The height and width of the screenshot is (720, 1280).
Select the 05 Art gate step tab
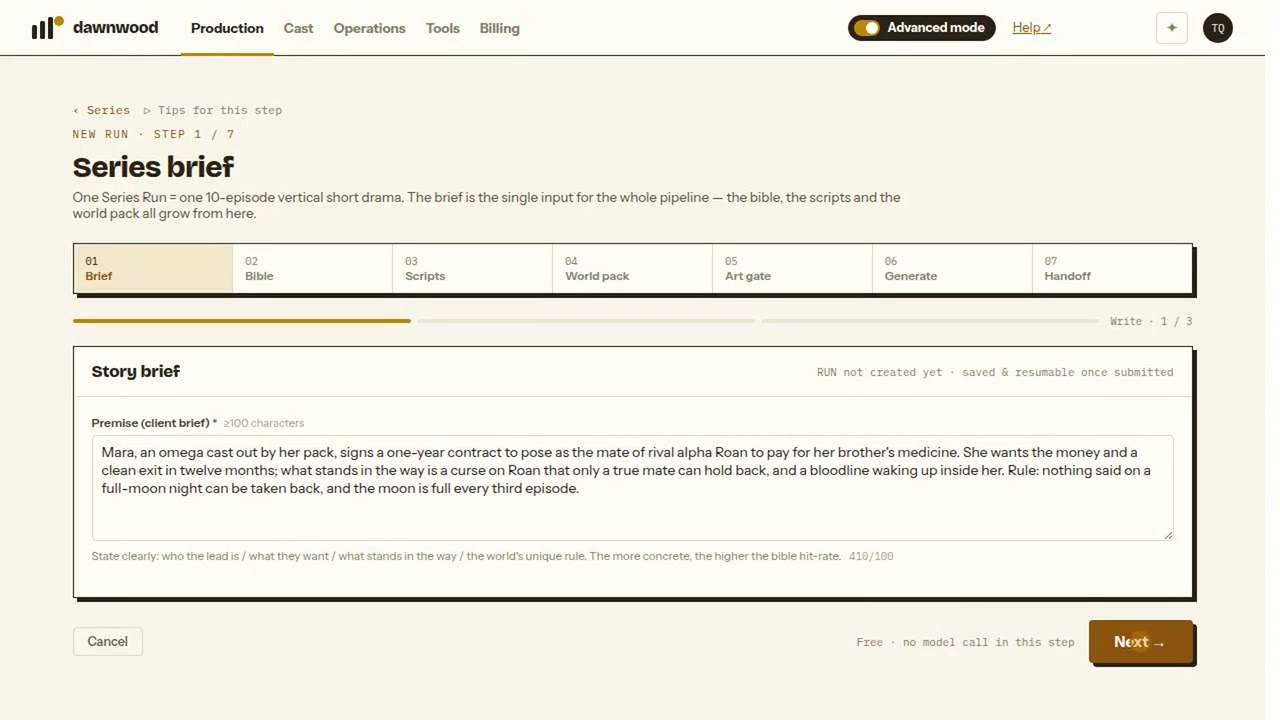792,268
